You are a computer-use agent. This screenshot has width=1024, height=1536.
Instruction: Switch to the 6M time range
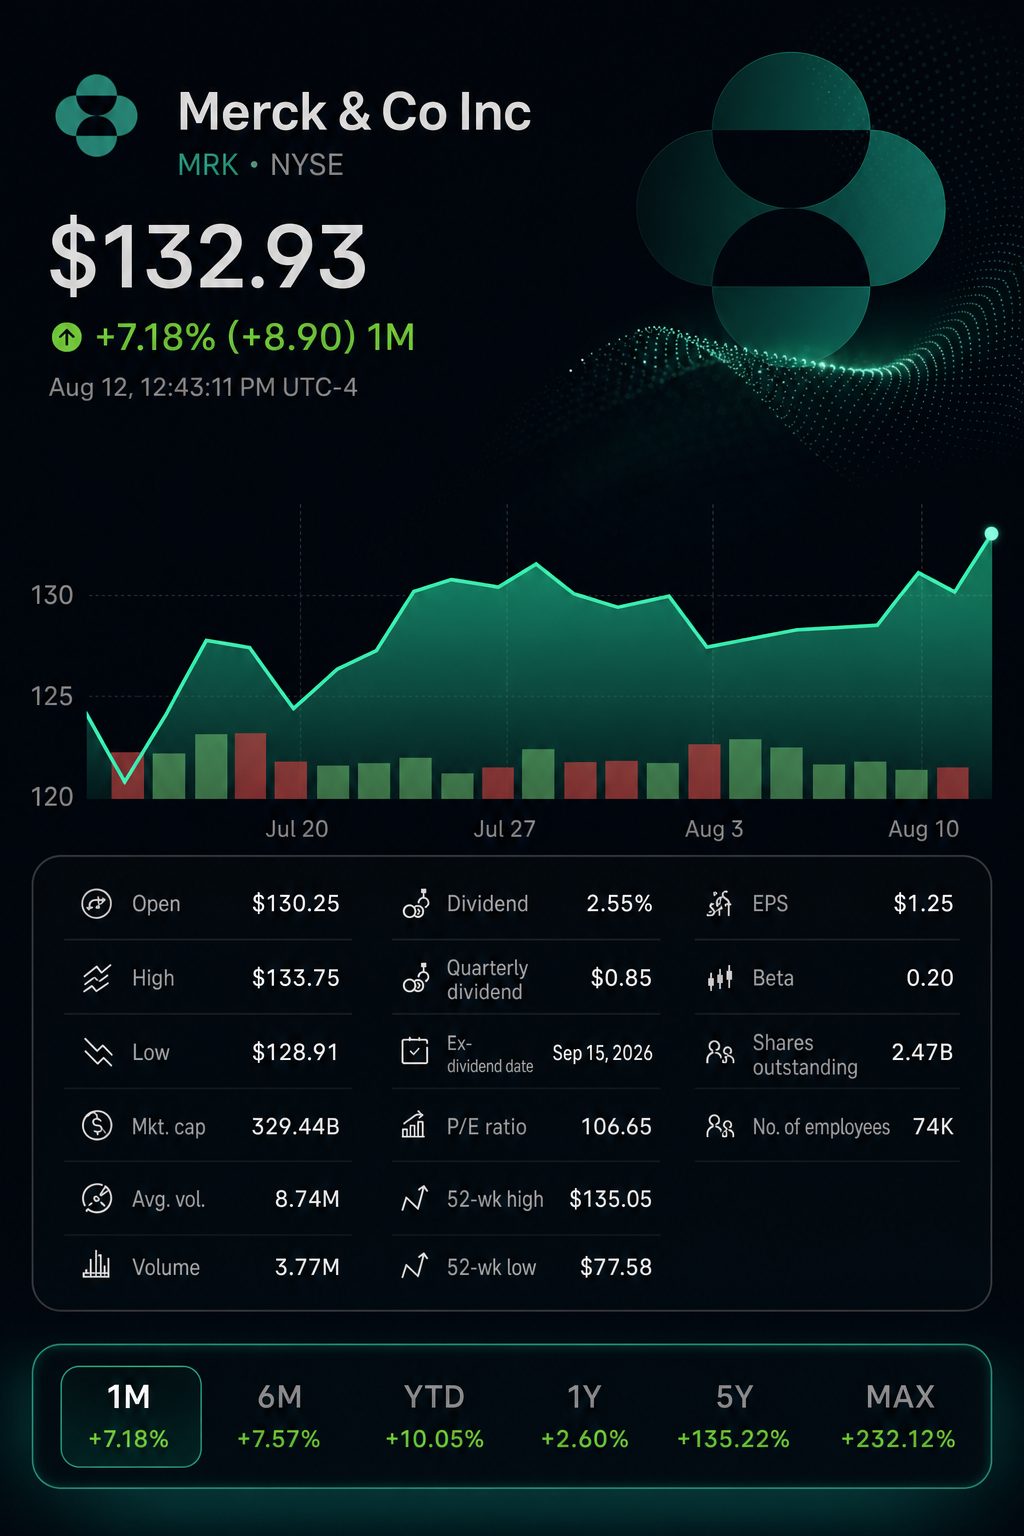[x=279, y=1416]
